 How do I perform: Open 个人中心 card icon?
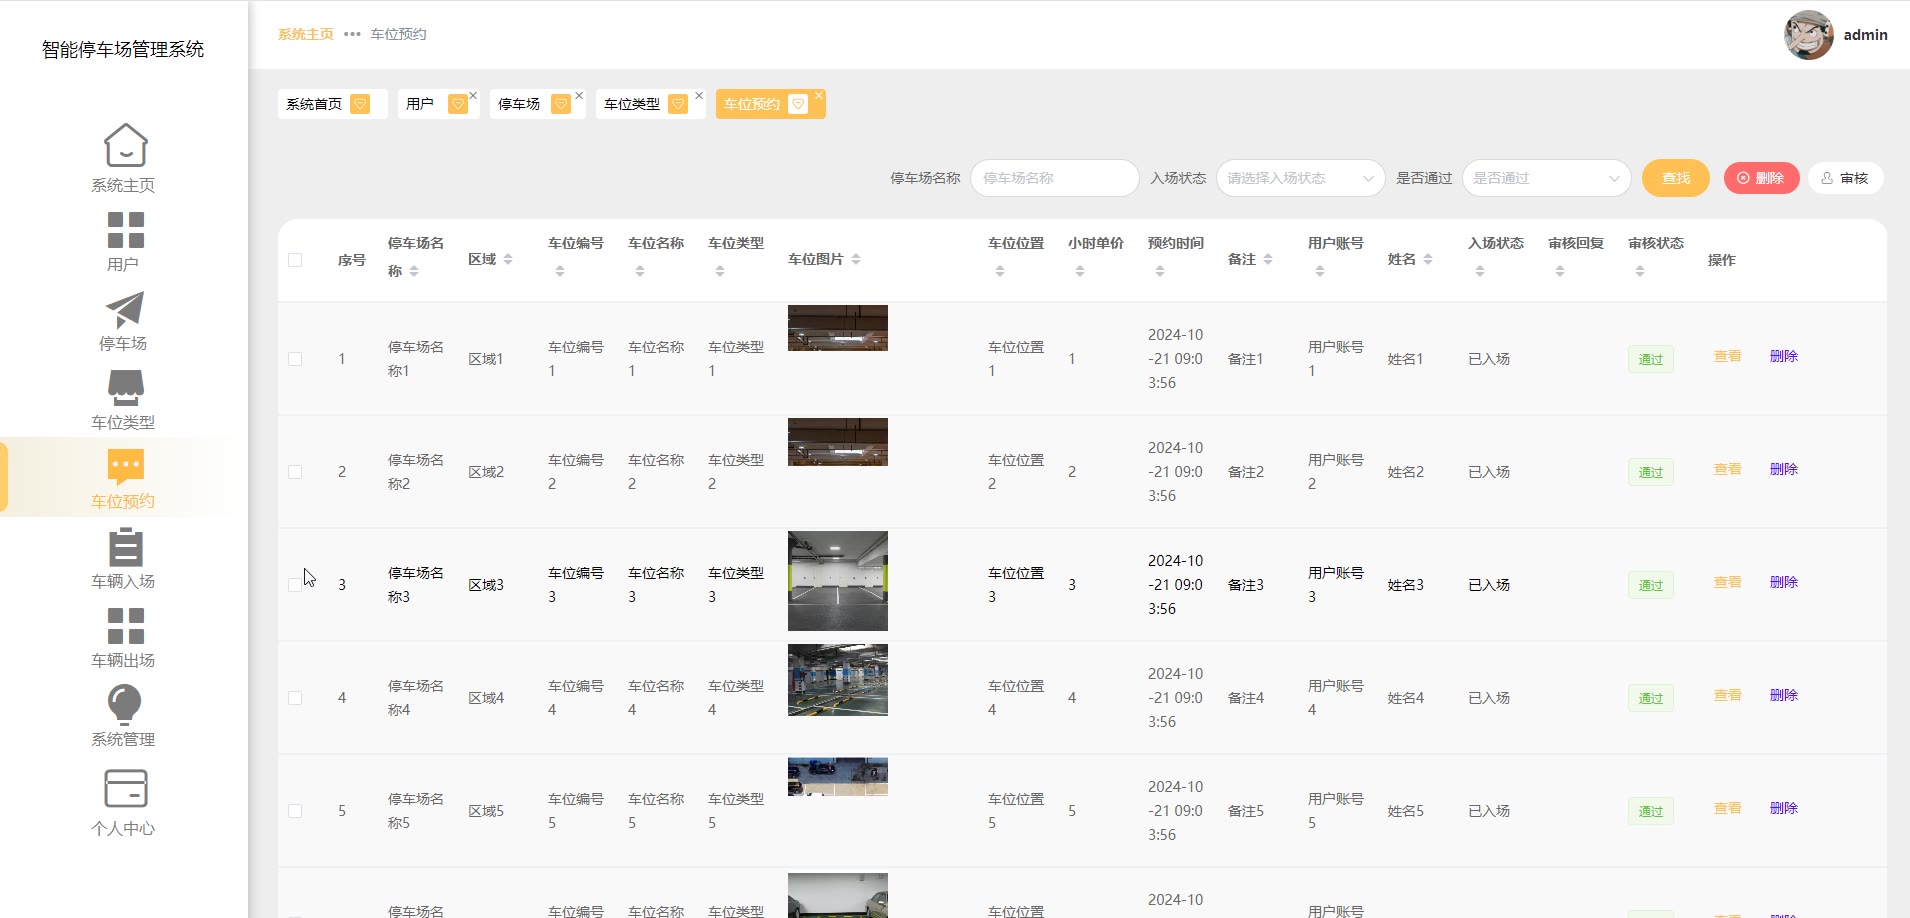click(125, 788)
